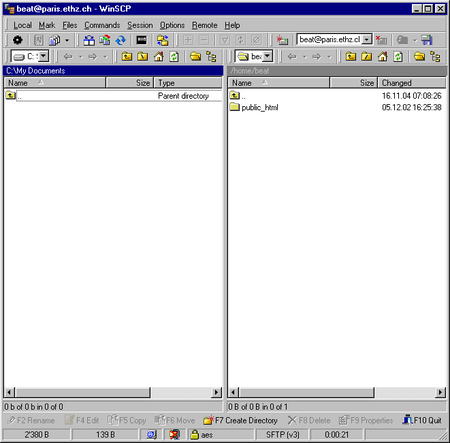Screen dimensions: 450x443
Task: Open the Files menu
Action: (70, 25)
